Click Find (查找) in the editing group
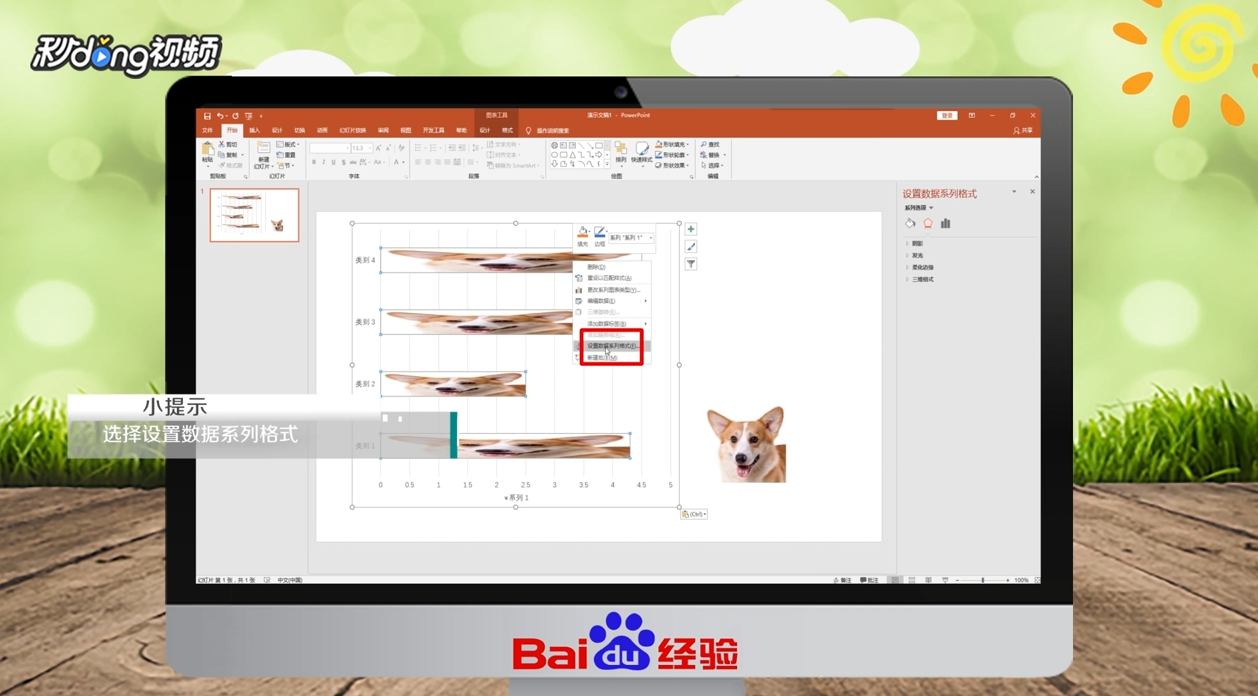 pyautogui.click(x=710, y=144)
